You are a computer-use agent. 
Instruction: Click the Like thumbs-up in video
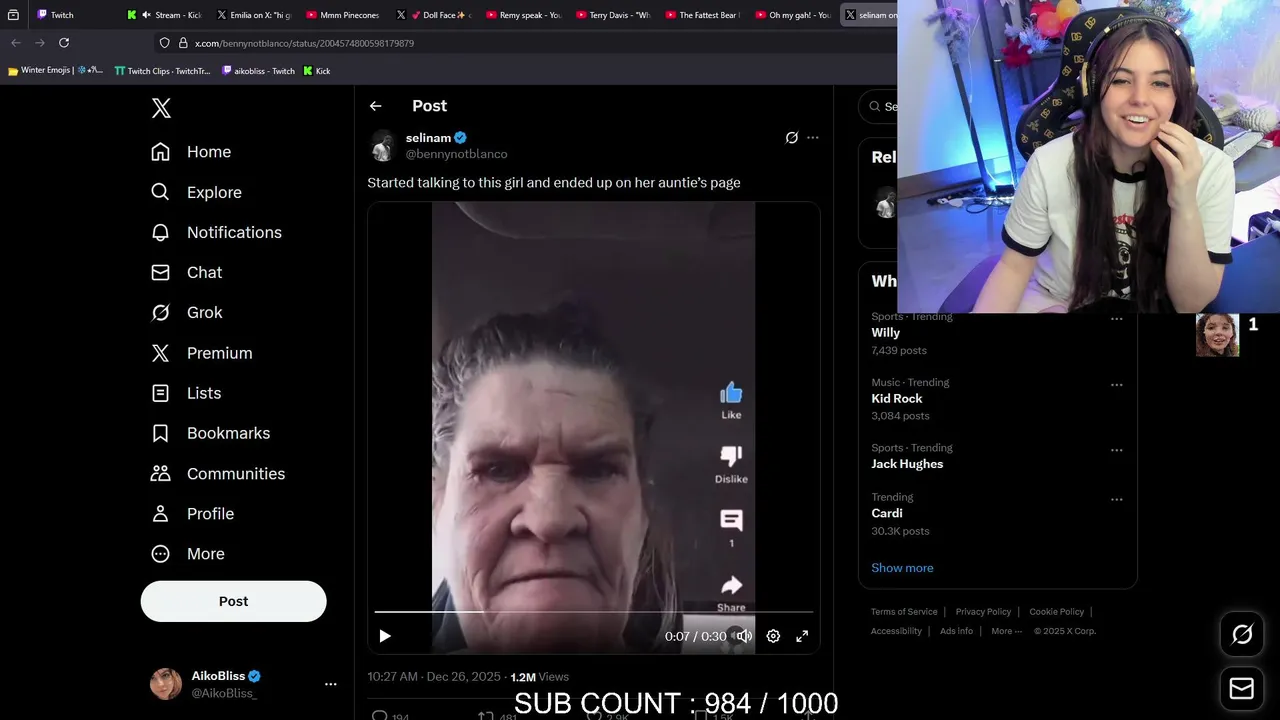pyautogui.click(x=731, y=393)
